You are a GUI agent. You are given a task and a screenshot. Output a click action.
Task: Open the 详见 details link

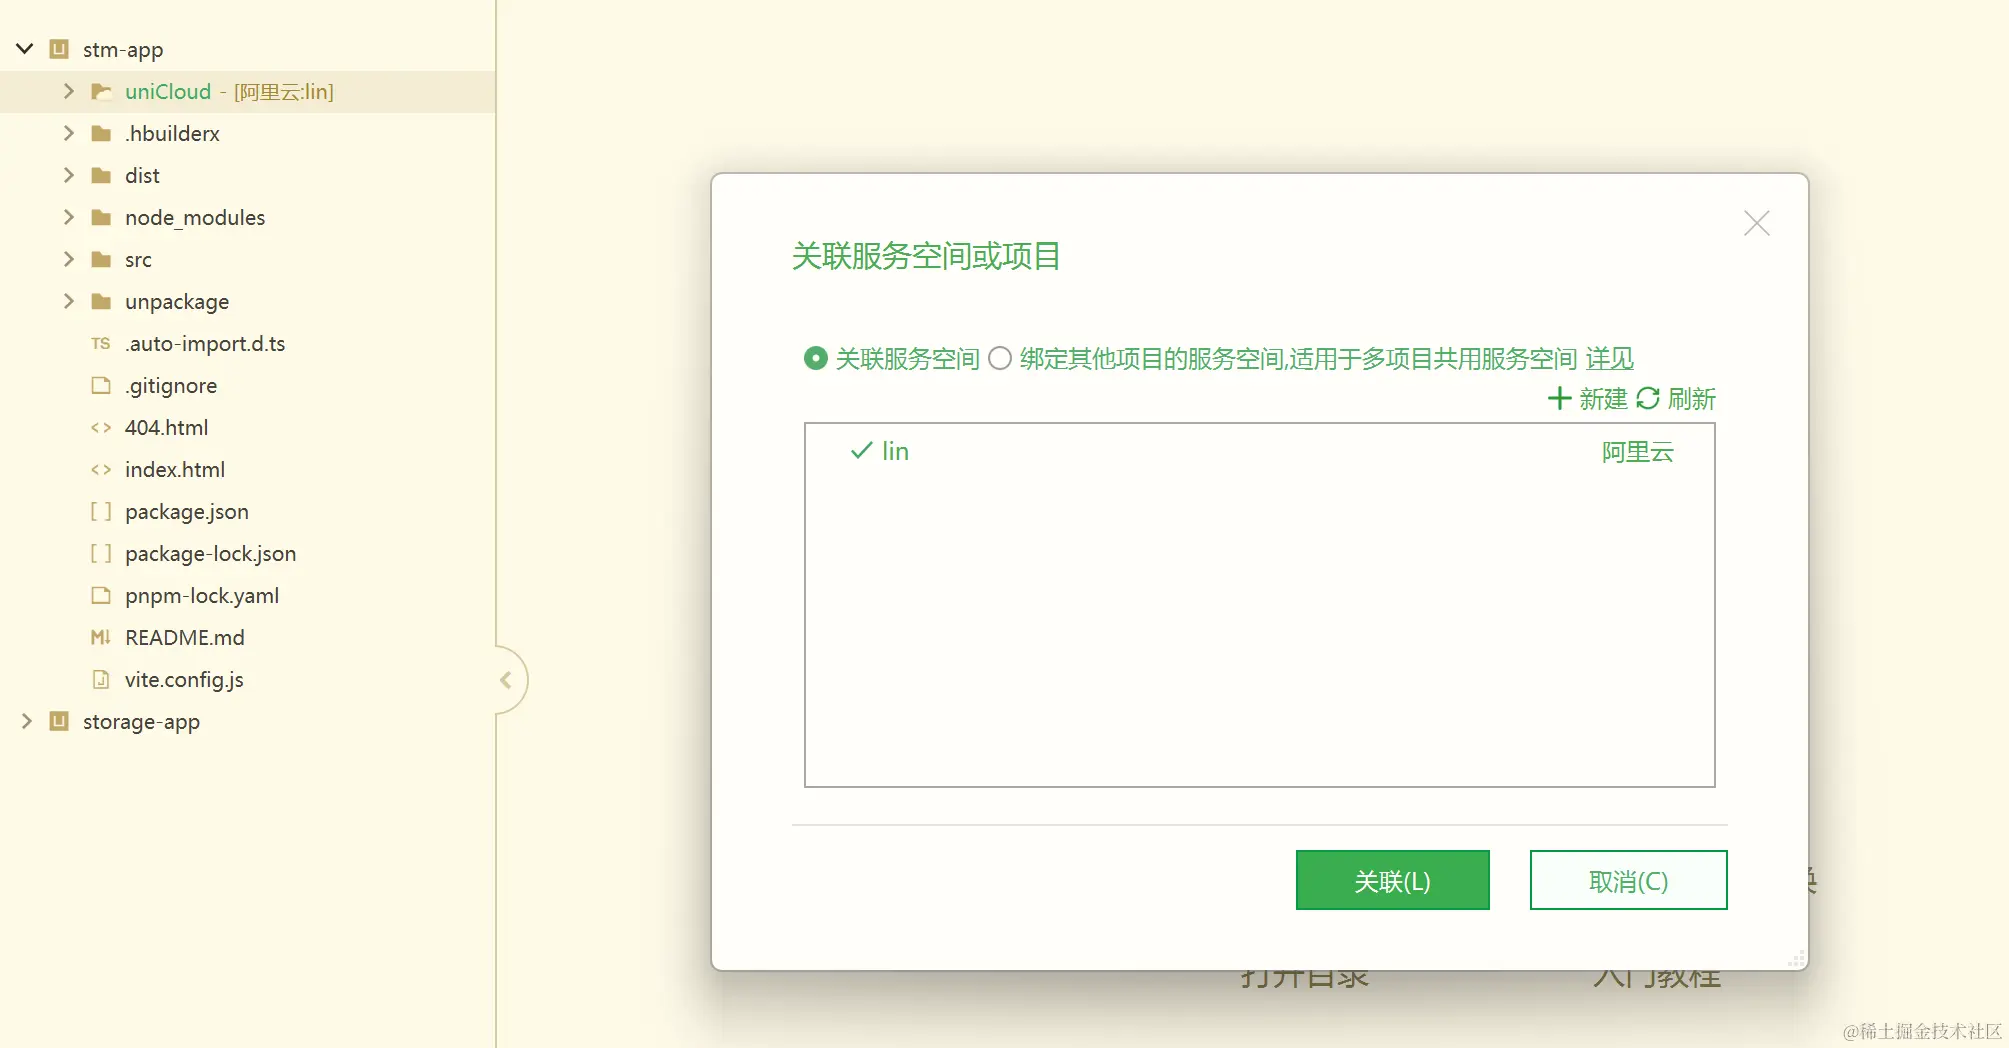[x=1610, y=358]
